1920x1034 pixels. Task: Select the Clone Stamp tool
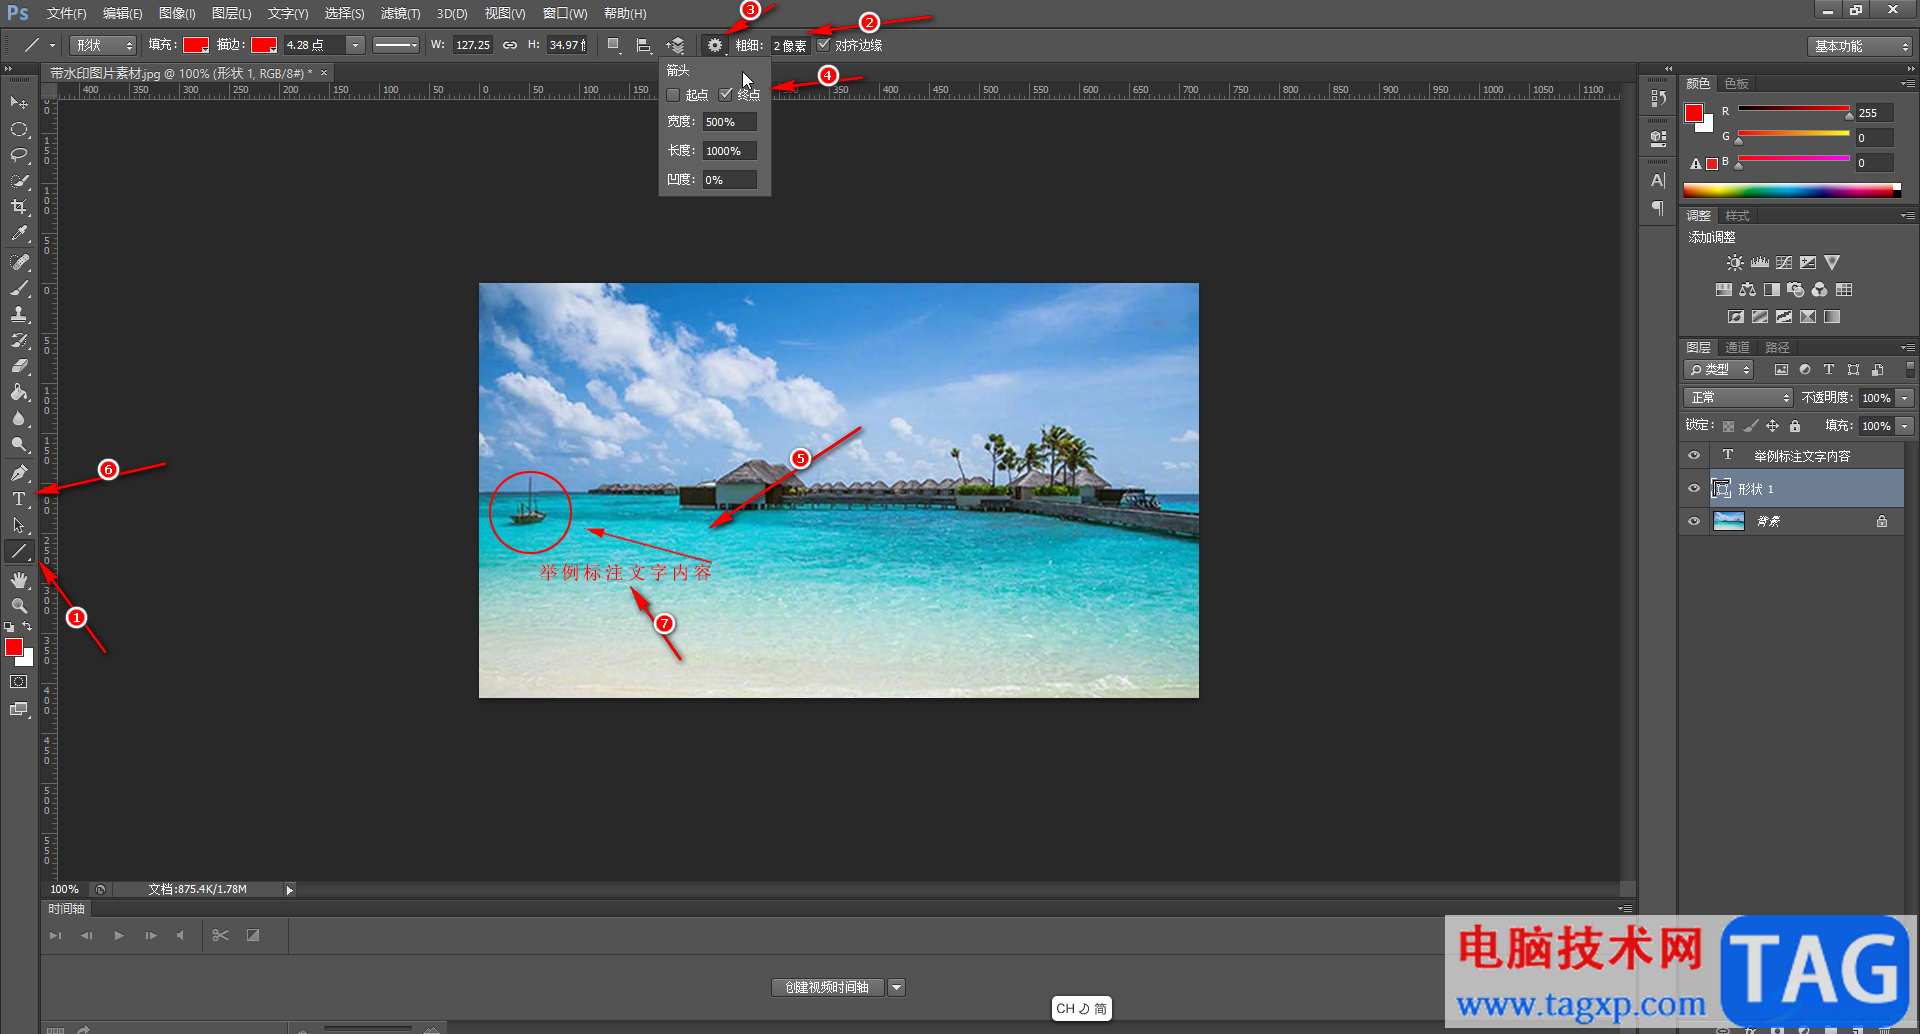(19, 314)
